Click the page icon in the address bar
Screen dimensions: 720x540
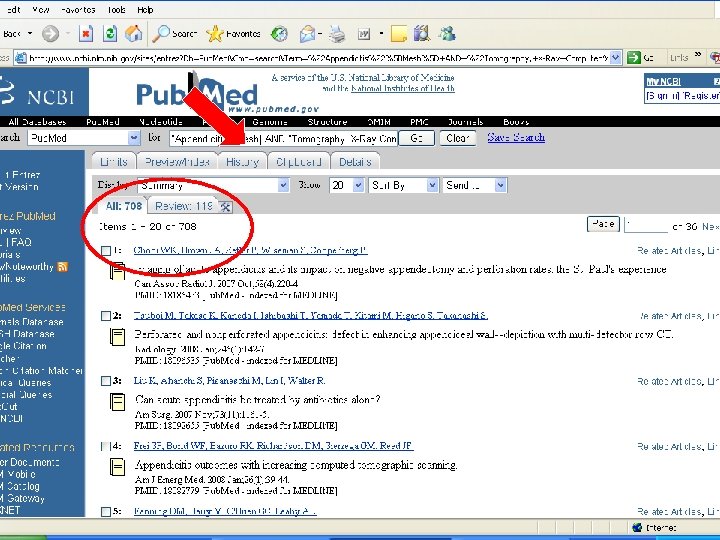(20, 58)
